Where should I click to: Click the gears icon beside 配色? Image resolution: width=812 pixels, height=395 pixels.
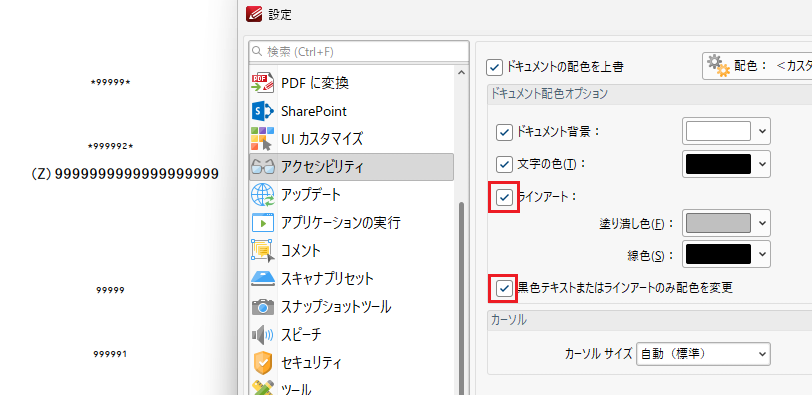click(718, 66)
